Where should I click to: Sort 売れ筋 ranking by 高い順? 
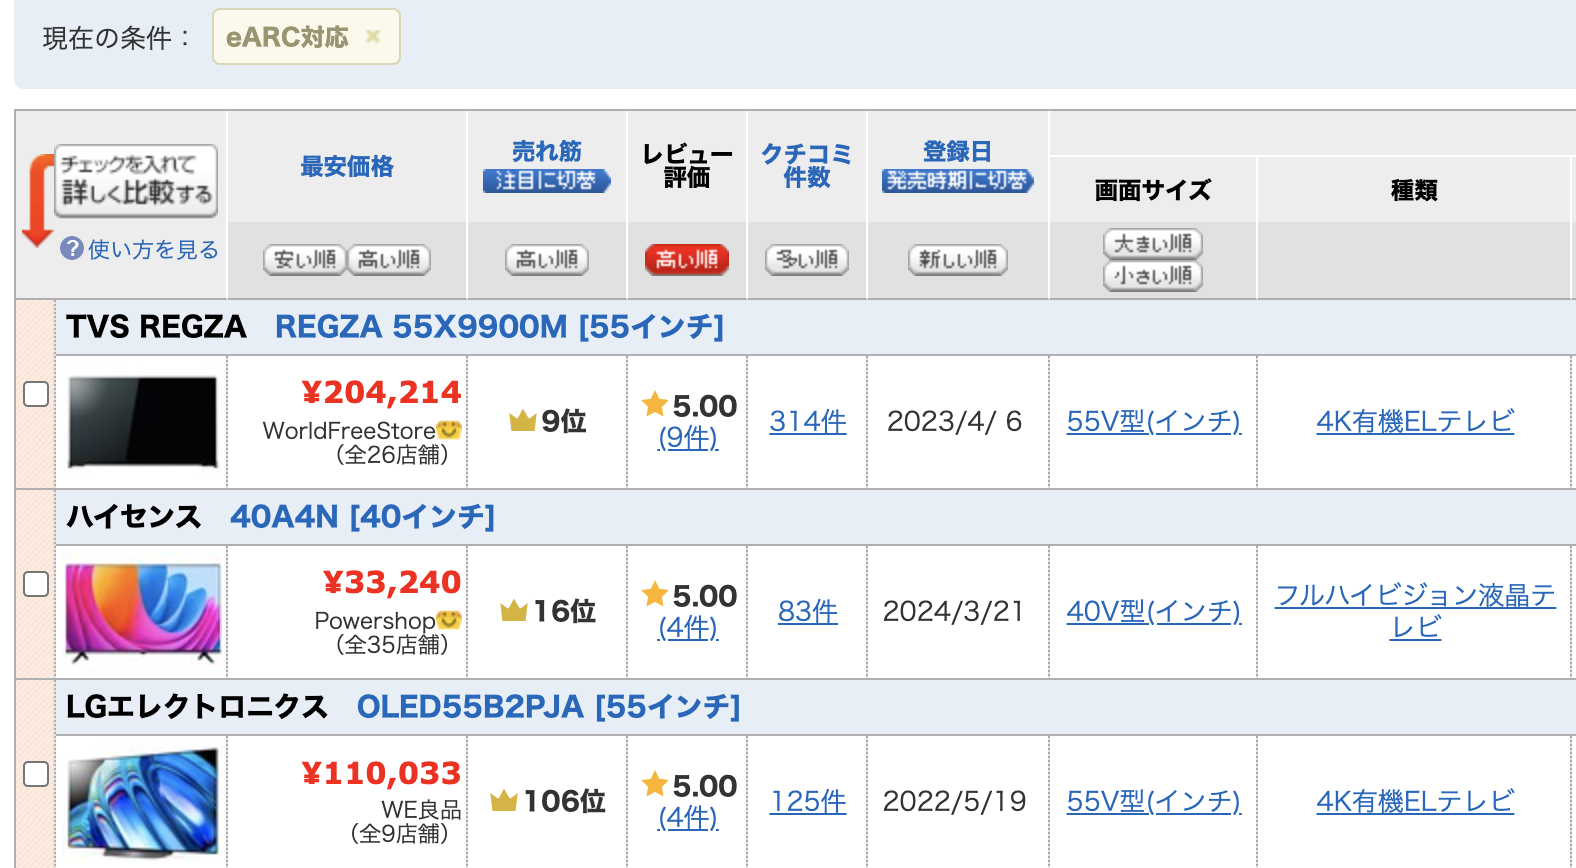547,260
